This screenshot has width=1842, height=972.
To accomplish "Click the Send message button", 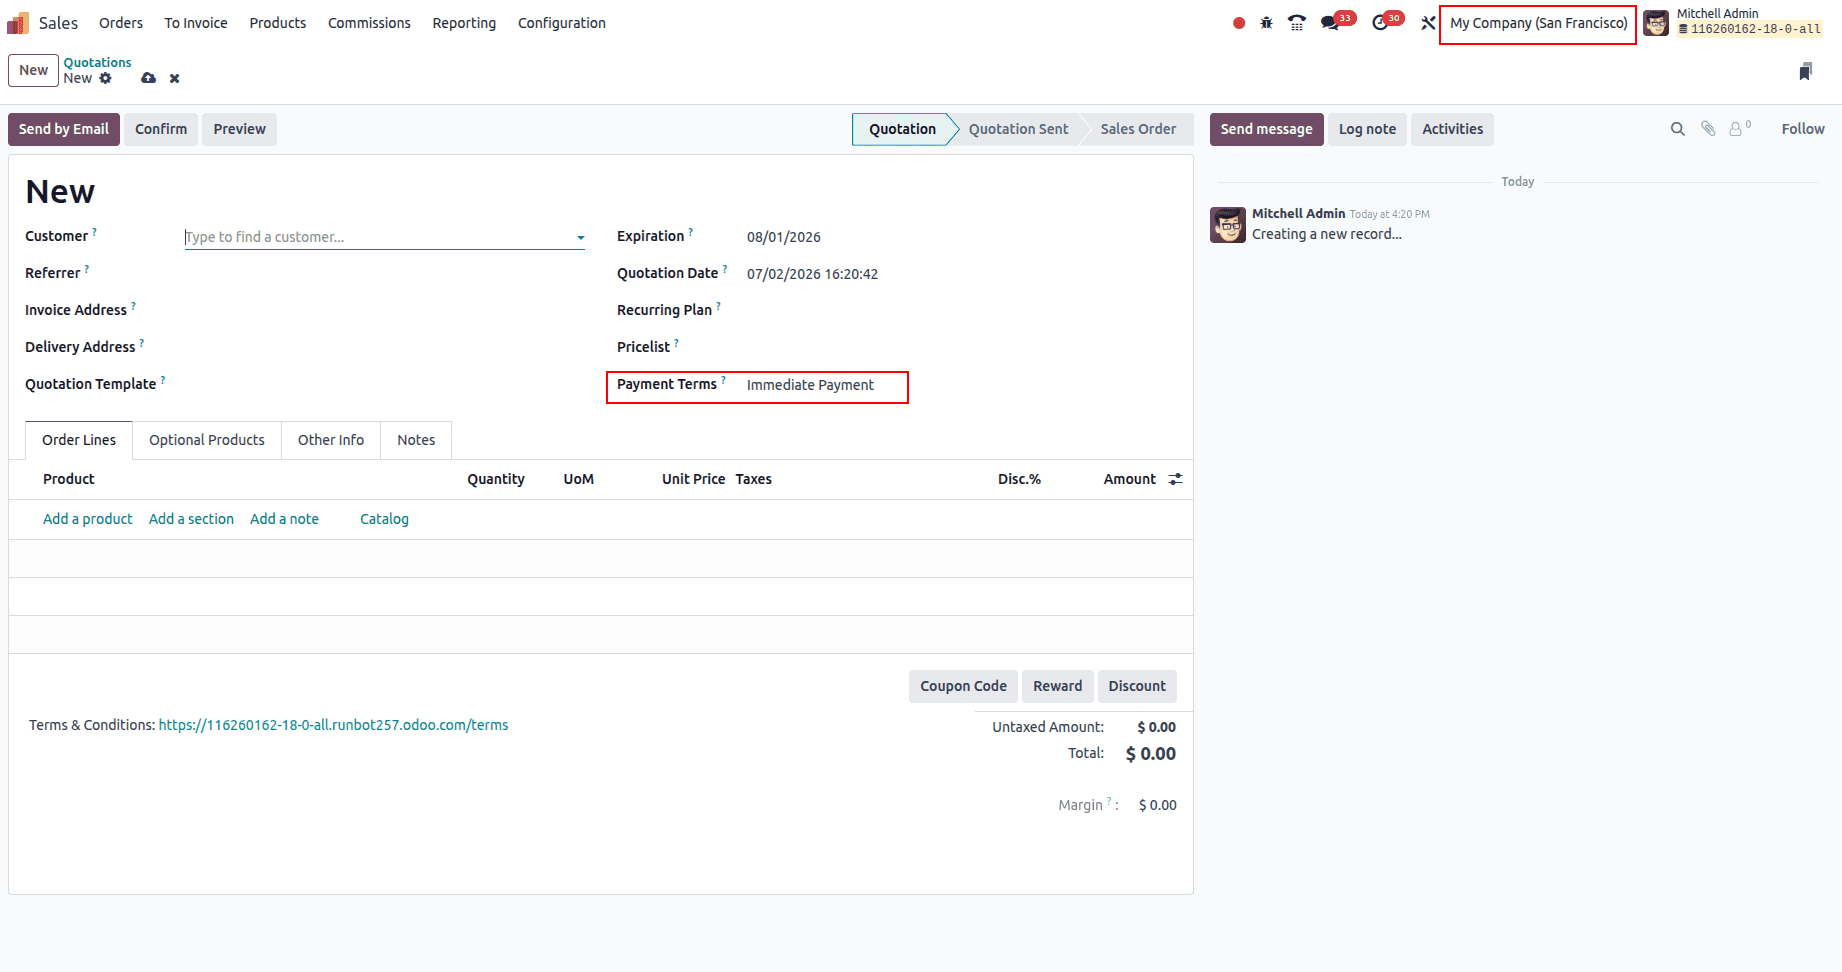I will click(x=1266, y=129).
